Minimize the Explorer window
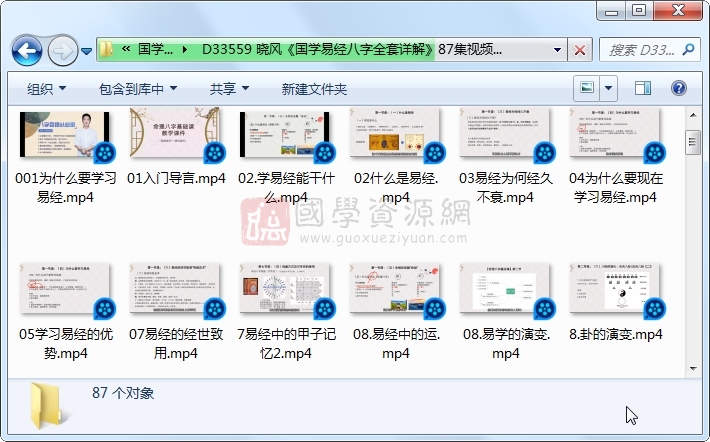This screenshot has height=442, width=710. 611,10
